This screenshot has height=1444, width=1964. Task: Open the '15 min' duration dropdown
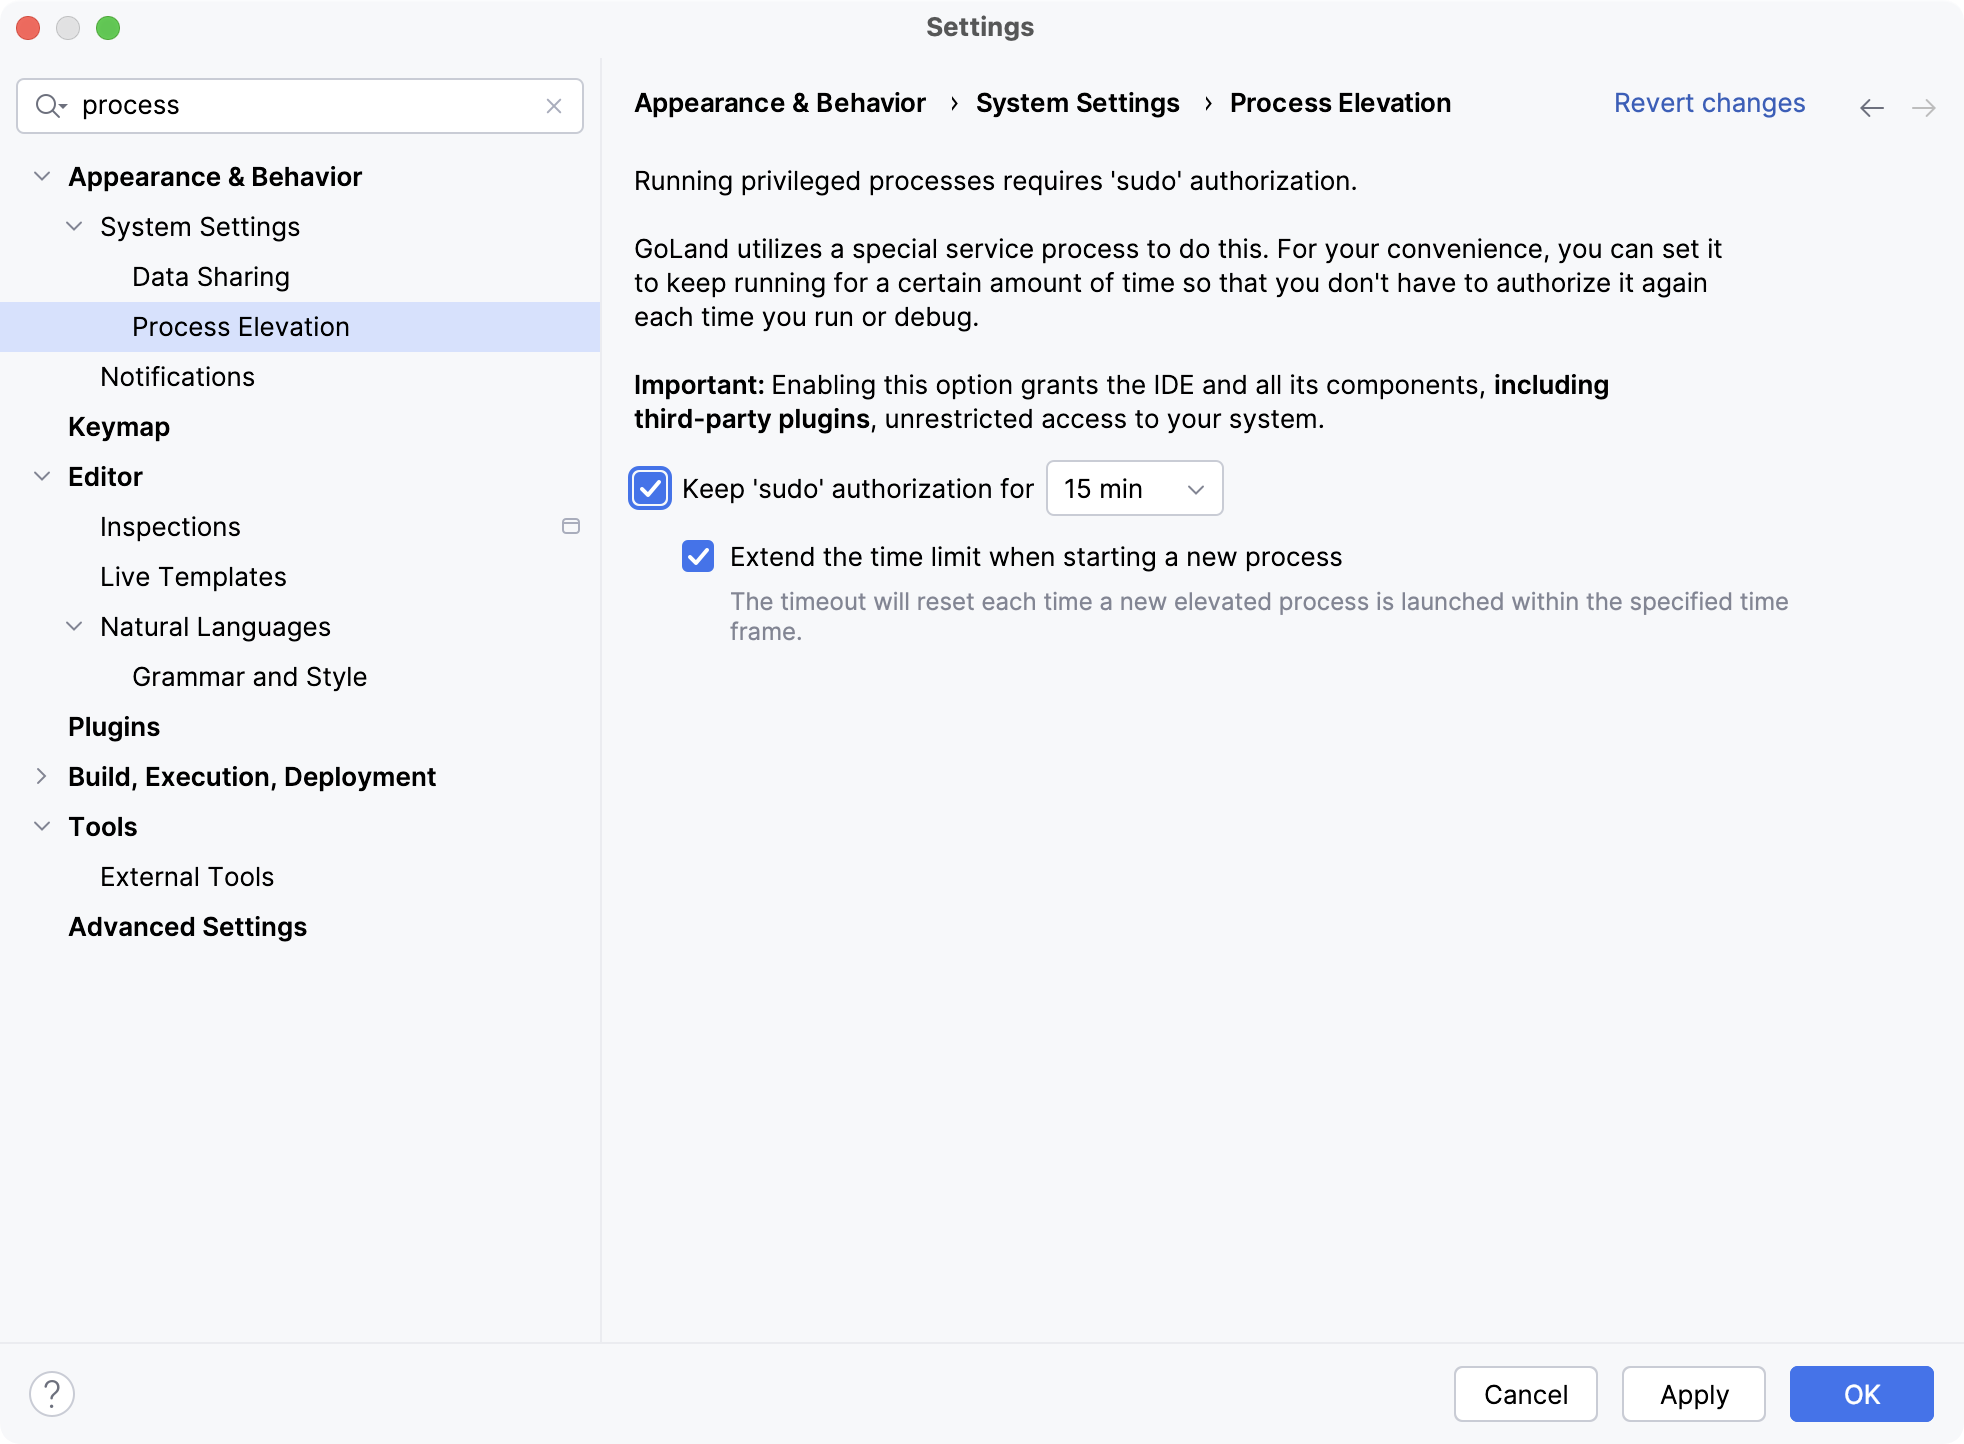point(1134,489)
